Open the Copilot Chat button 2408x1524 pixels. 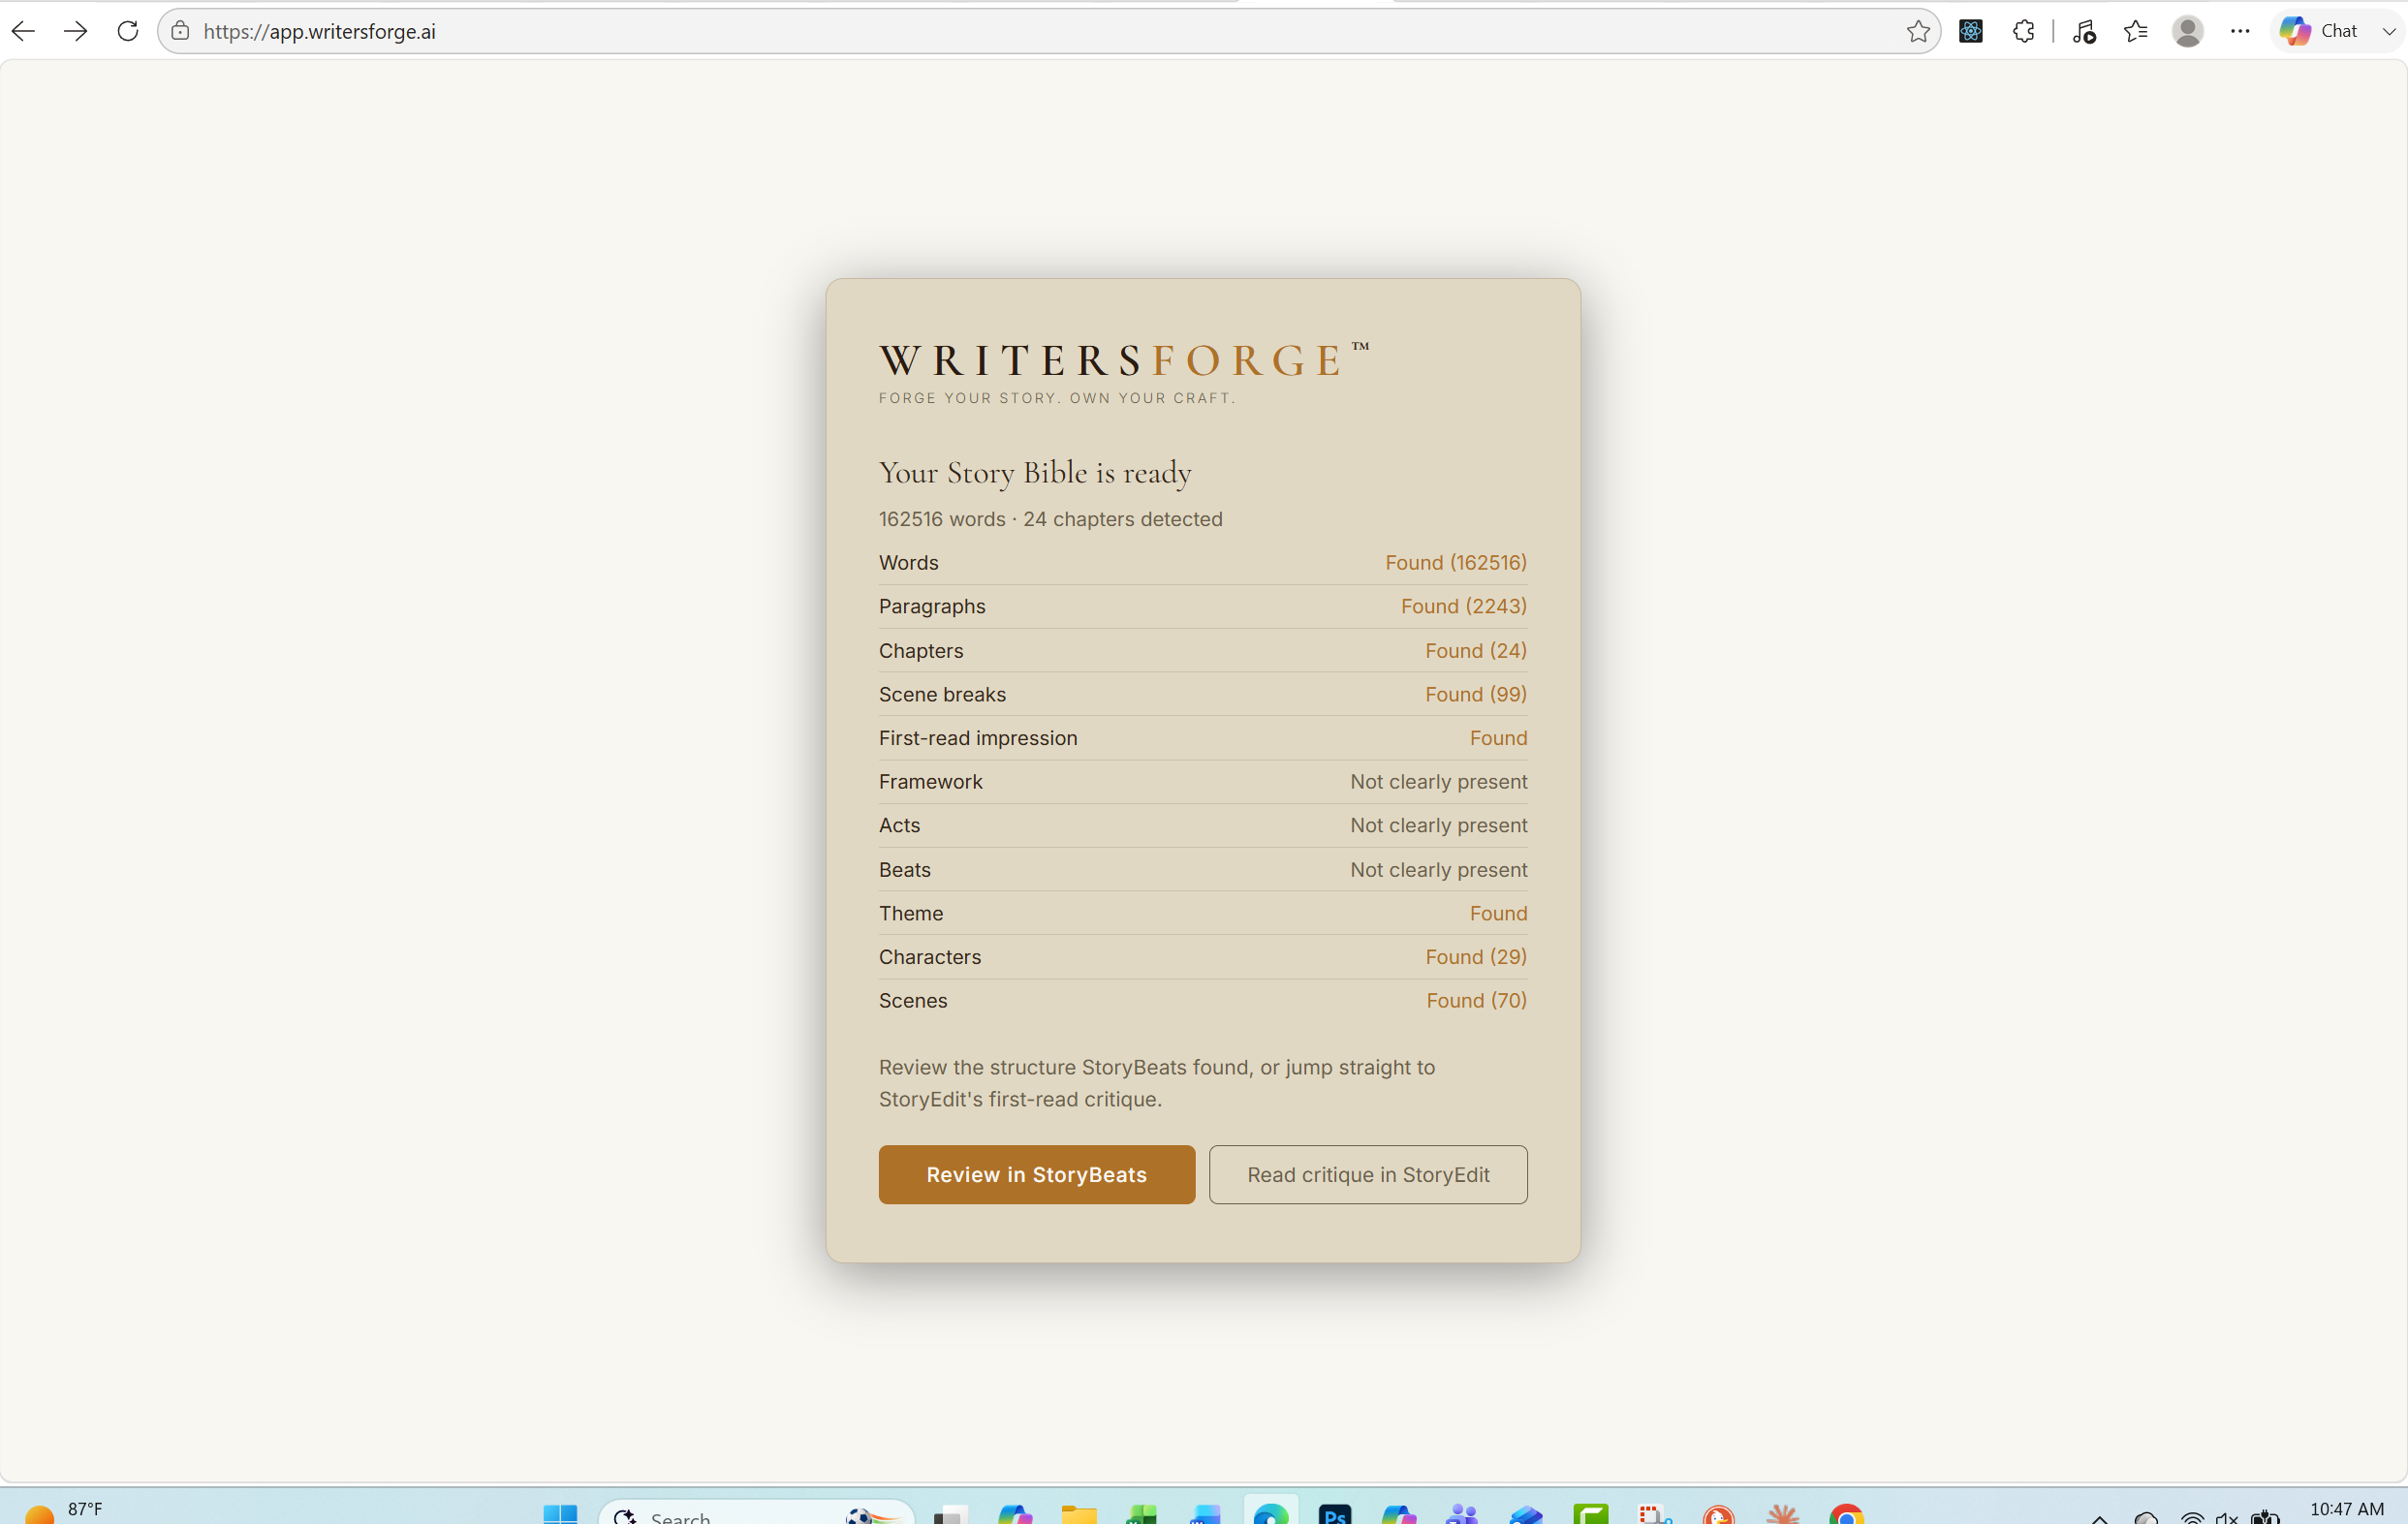[x=2320, y=31]
